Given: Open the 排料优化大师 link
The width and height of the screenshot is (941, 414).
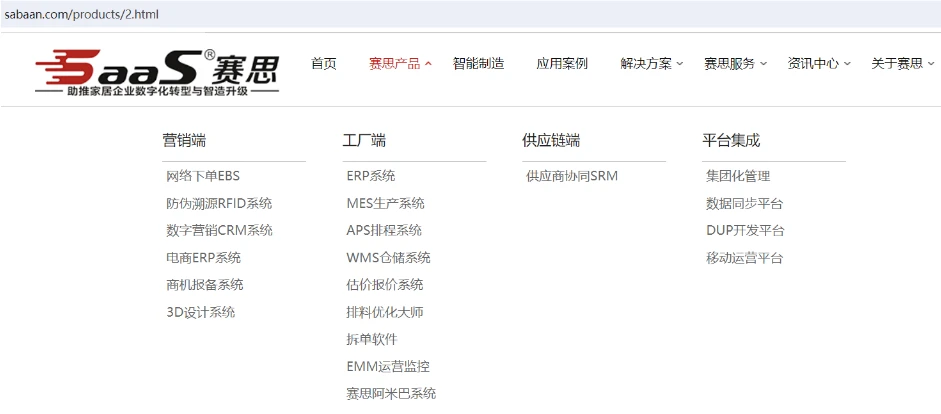Looking at the screenshot, I should pos(385,312).
